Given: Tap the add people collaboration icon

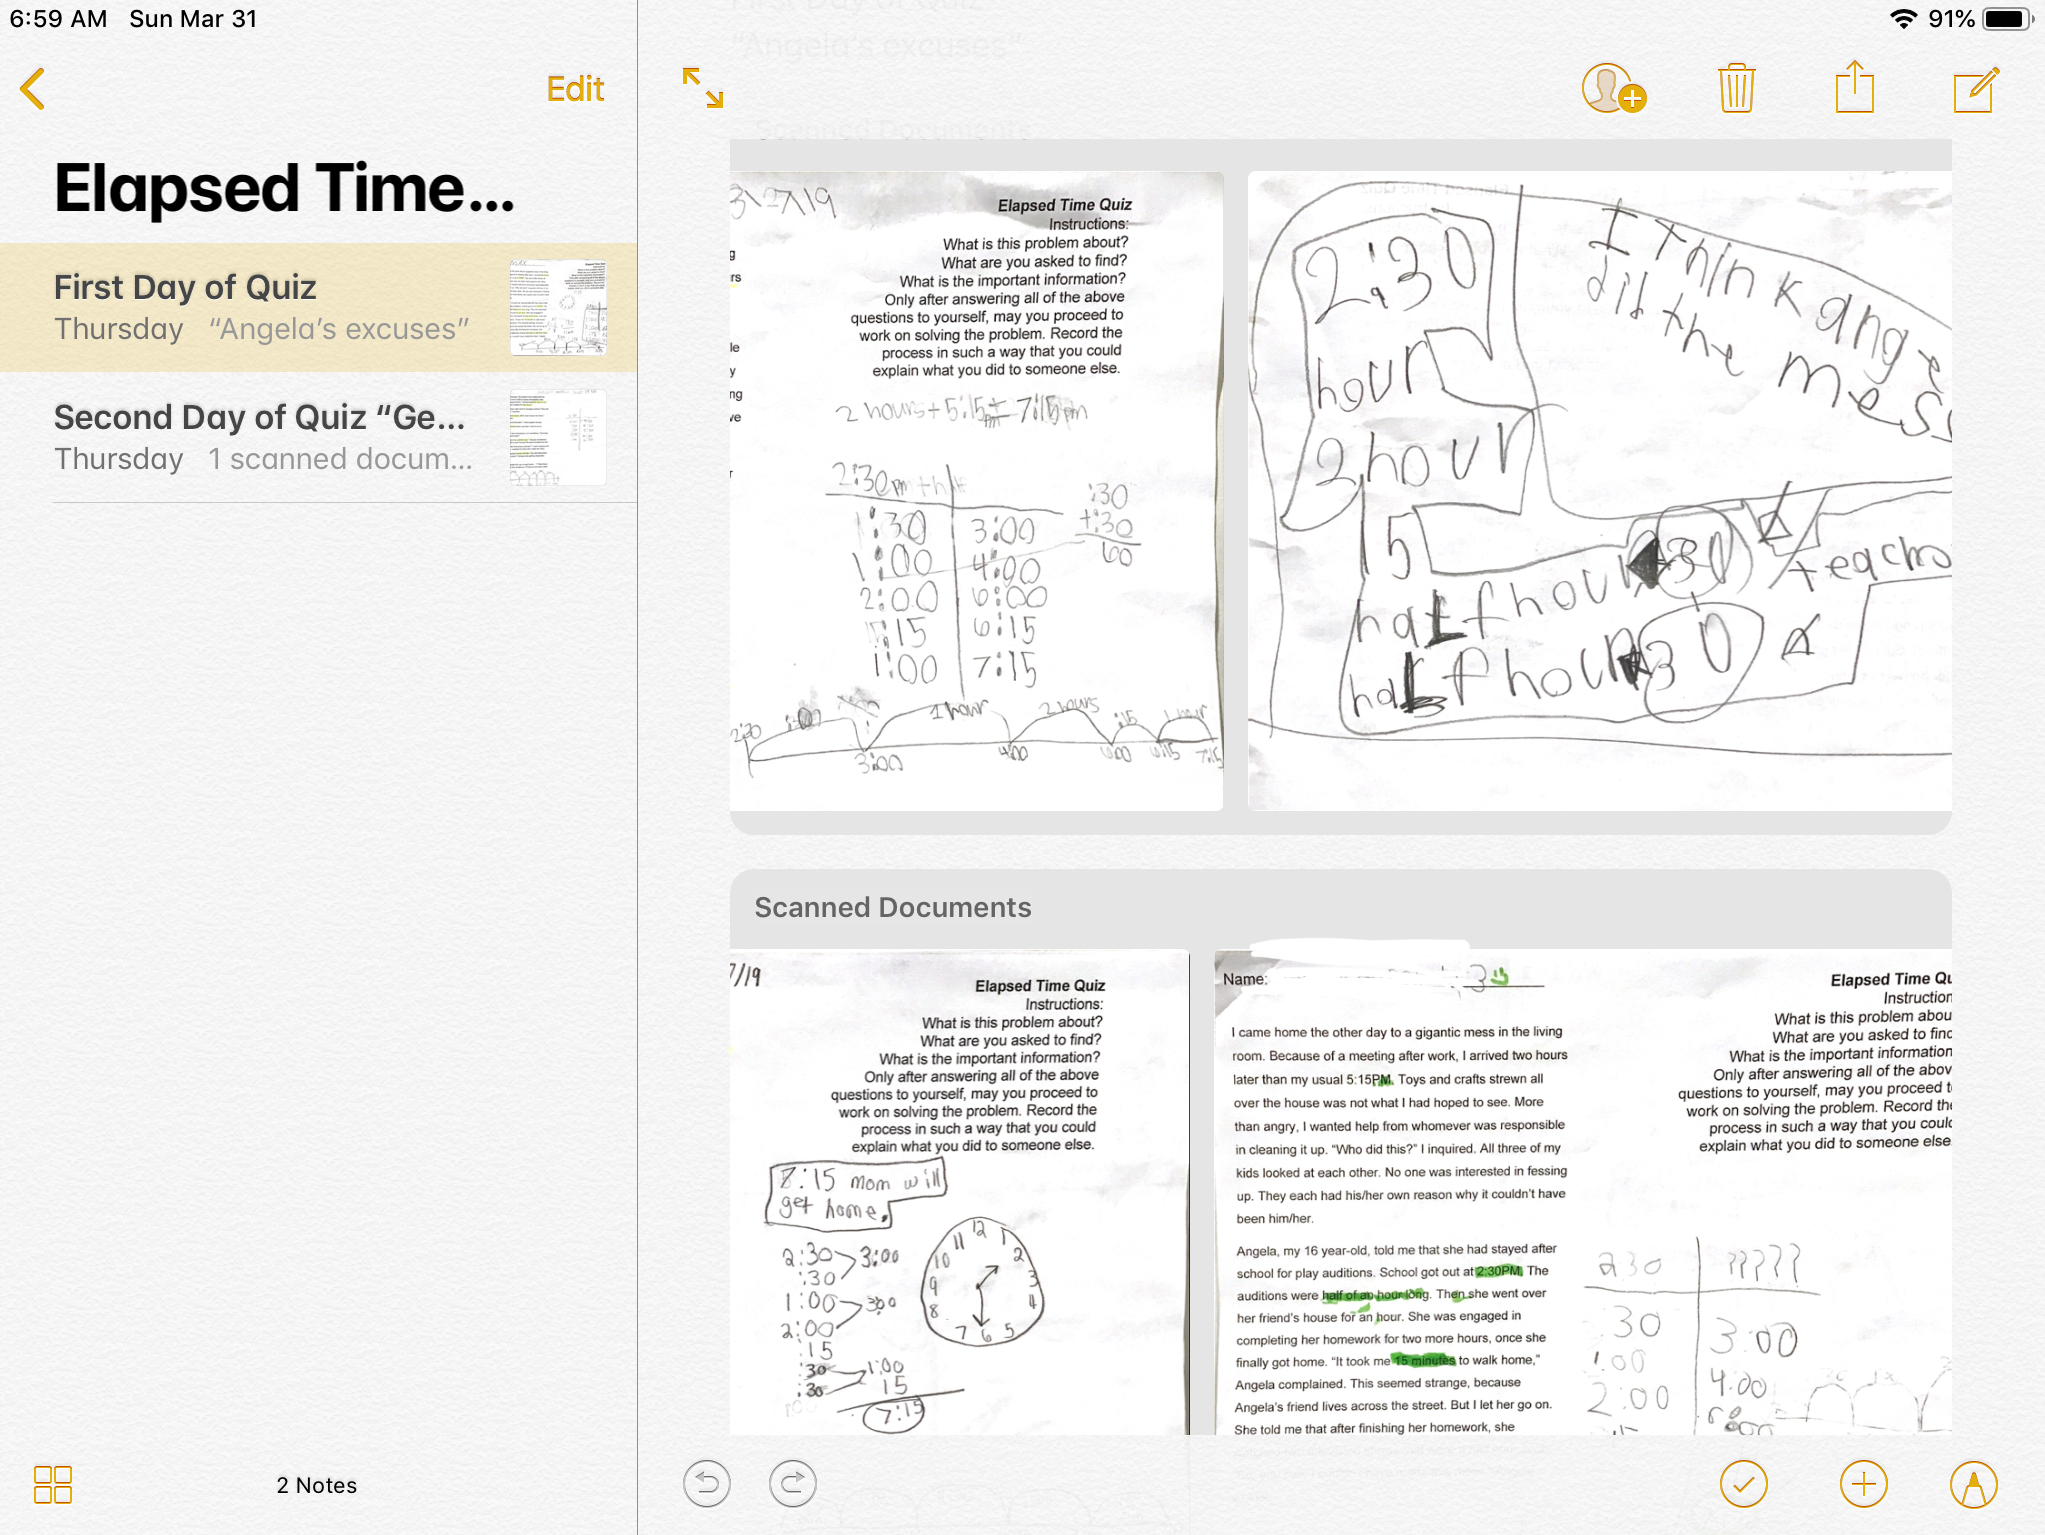Looking at the screenshot, I should tap(1612, 89).
